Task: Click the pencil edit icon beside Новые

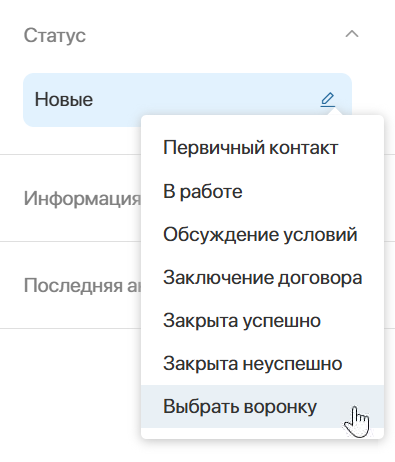Action: click(x=327, y=100)
